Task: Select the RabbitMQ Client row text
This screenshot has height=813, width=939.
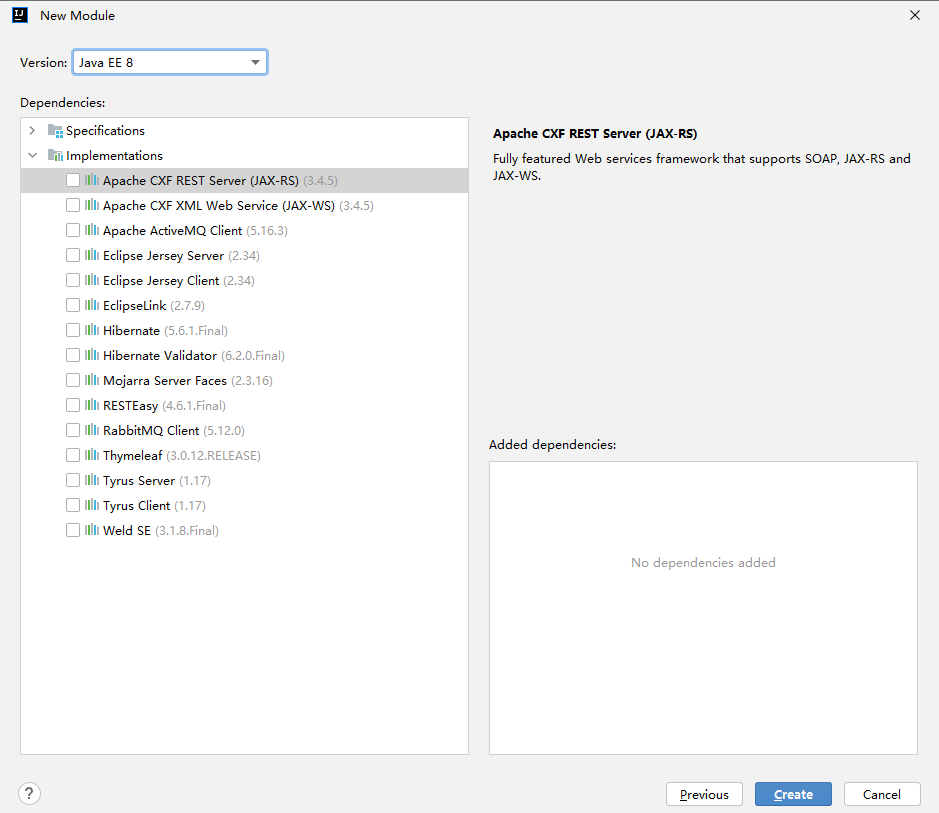Action: [x=174, y=431]
